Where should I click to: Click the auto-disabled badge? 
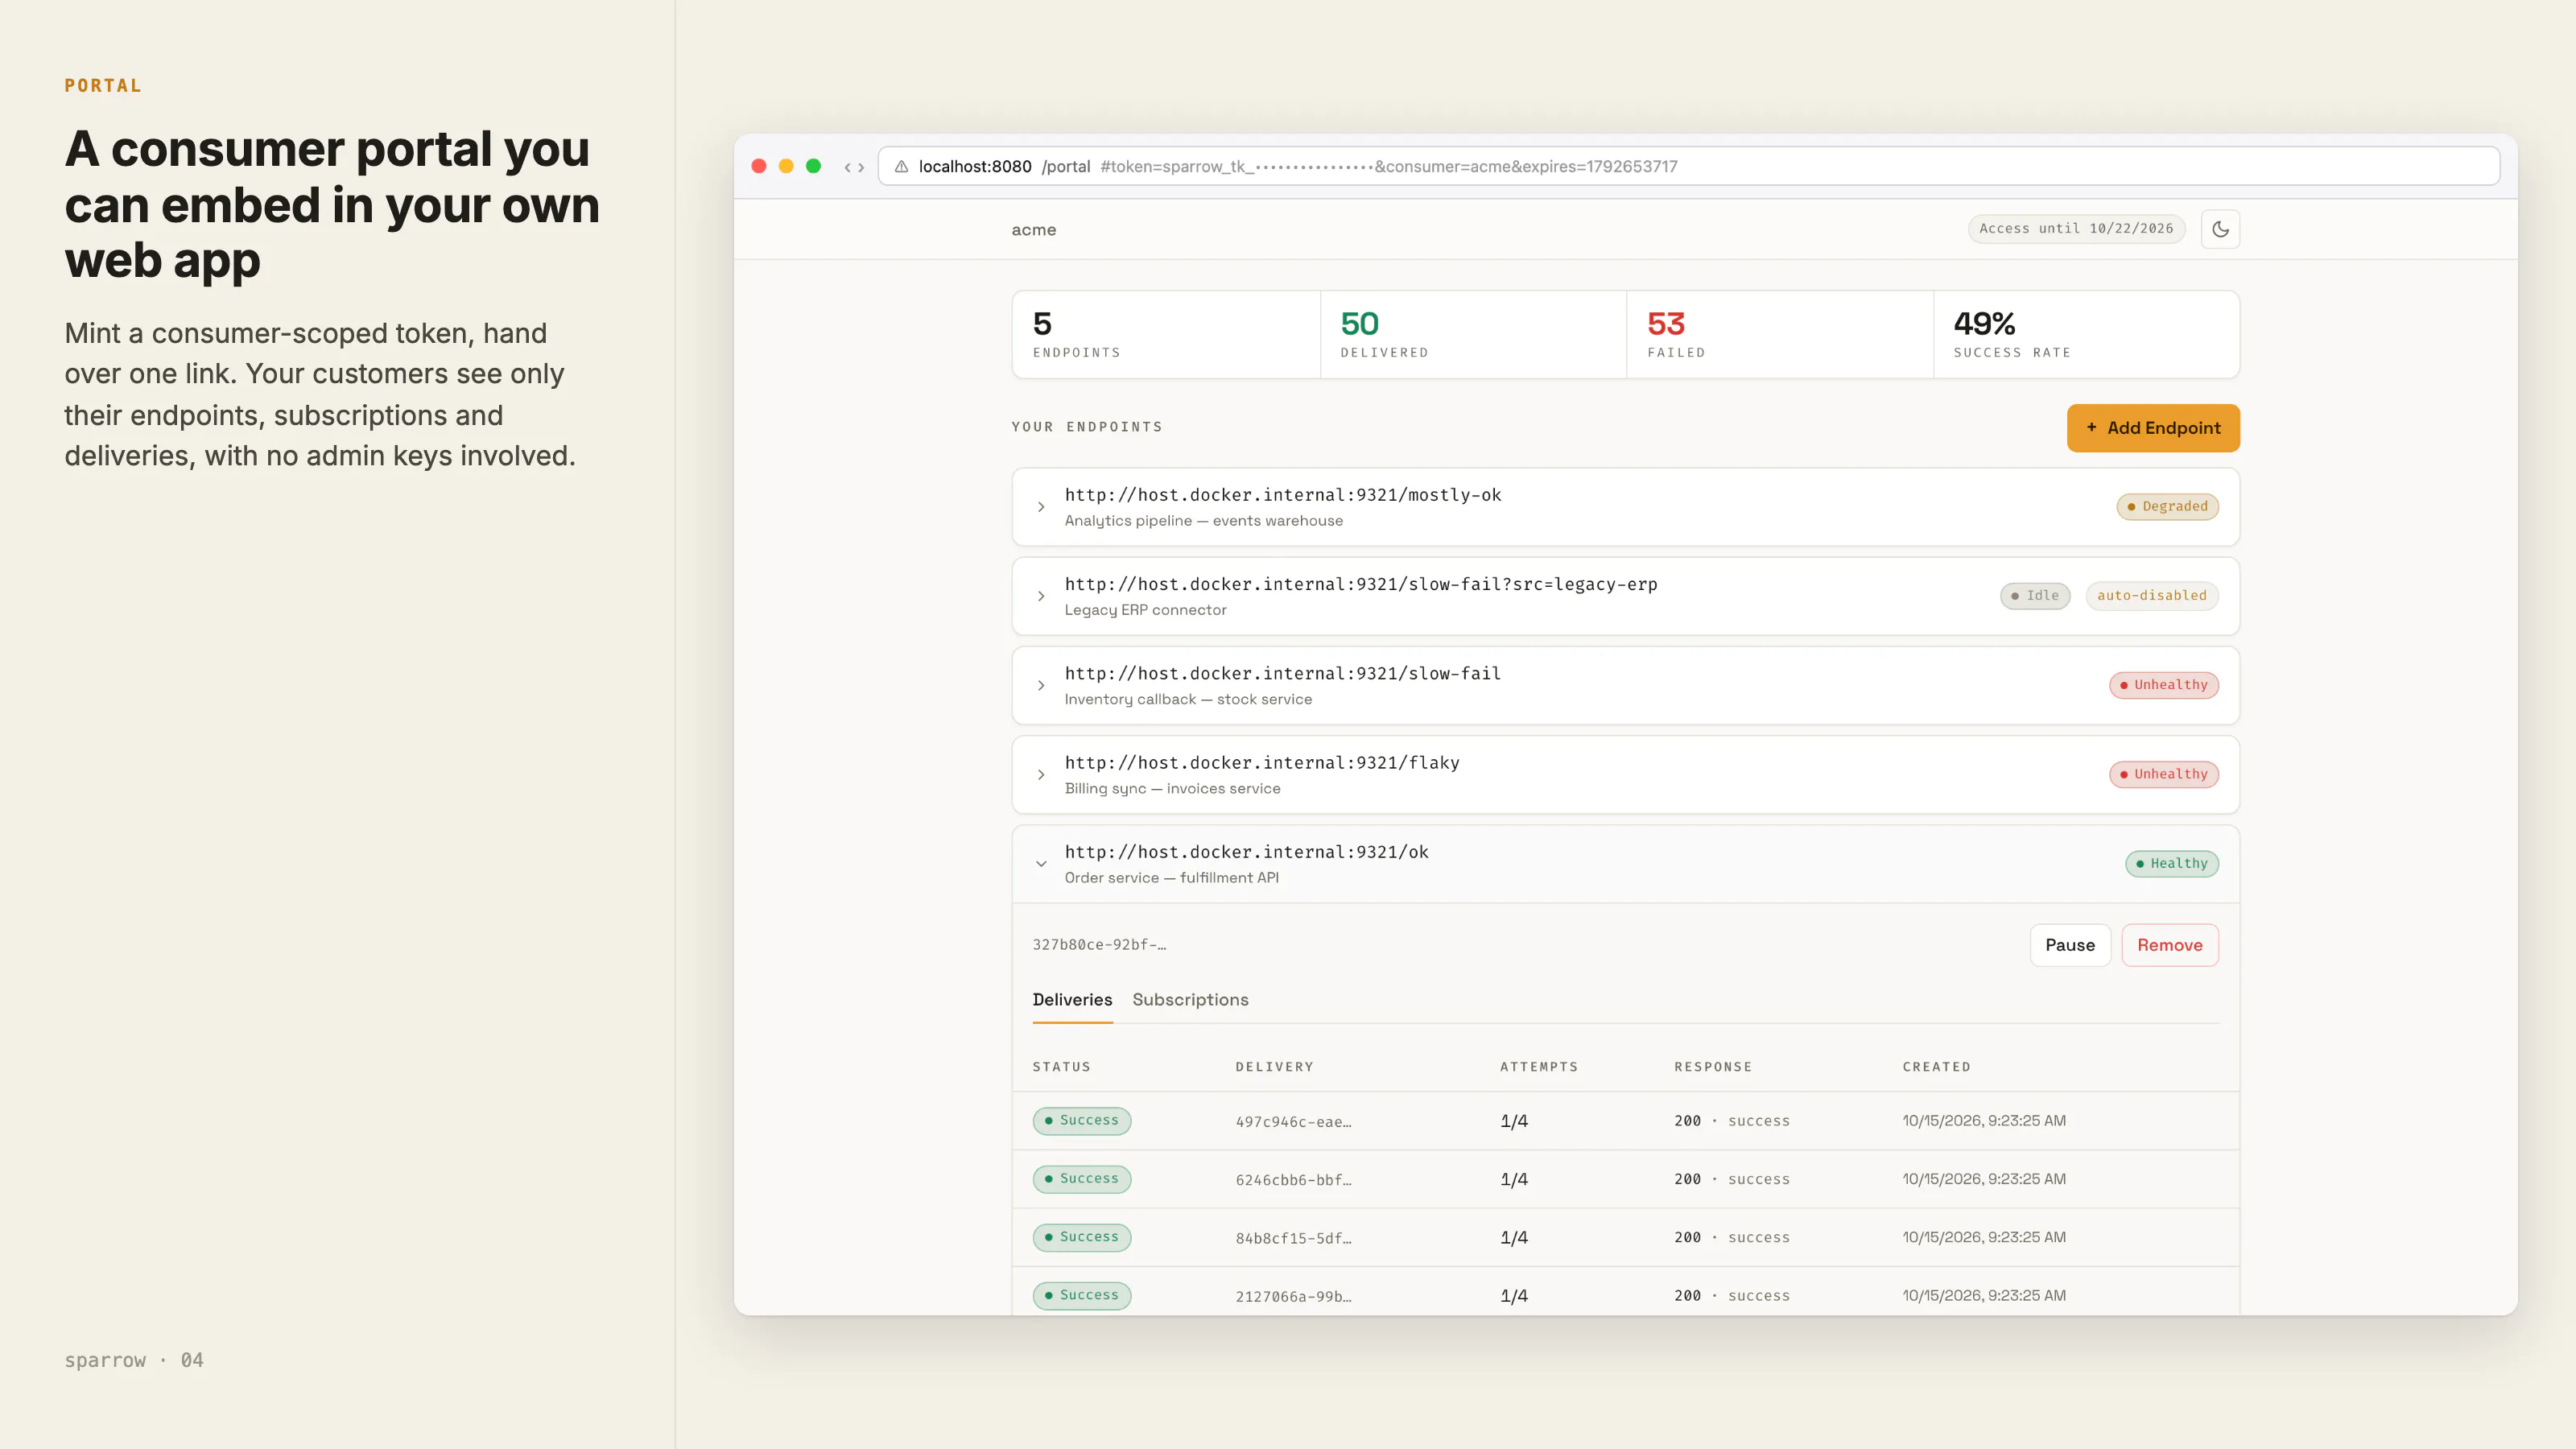pos(2152,596)
